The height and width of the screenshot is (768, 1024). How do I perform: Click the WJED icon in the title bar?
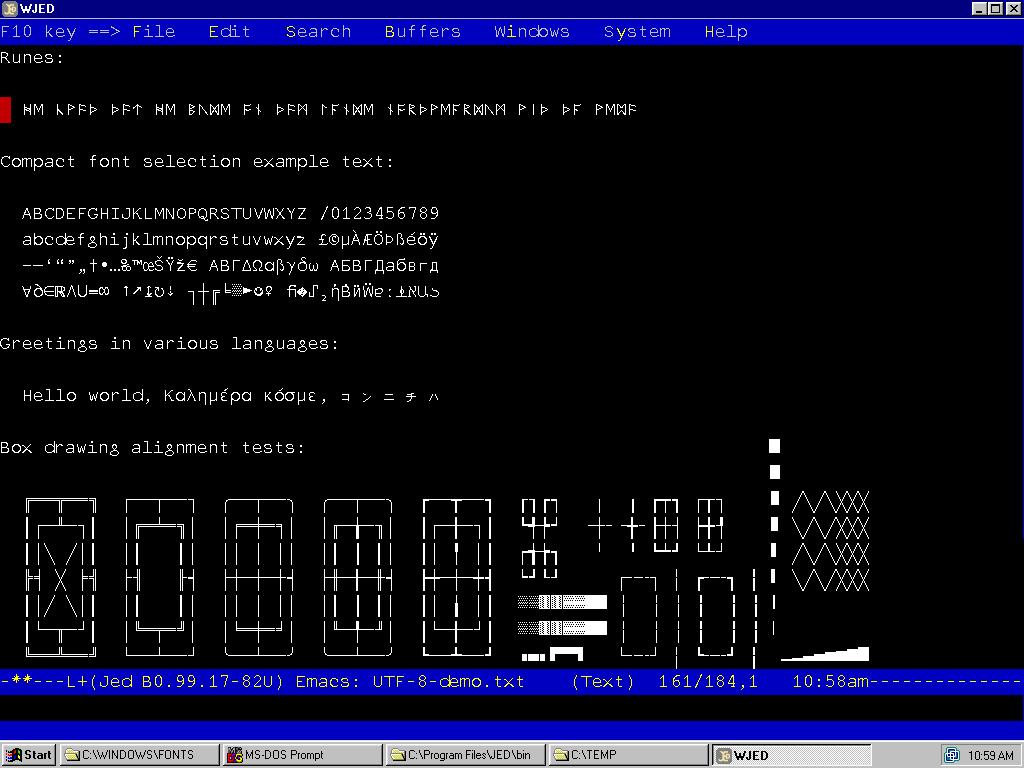[10, 9]
